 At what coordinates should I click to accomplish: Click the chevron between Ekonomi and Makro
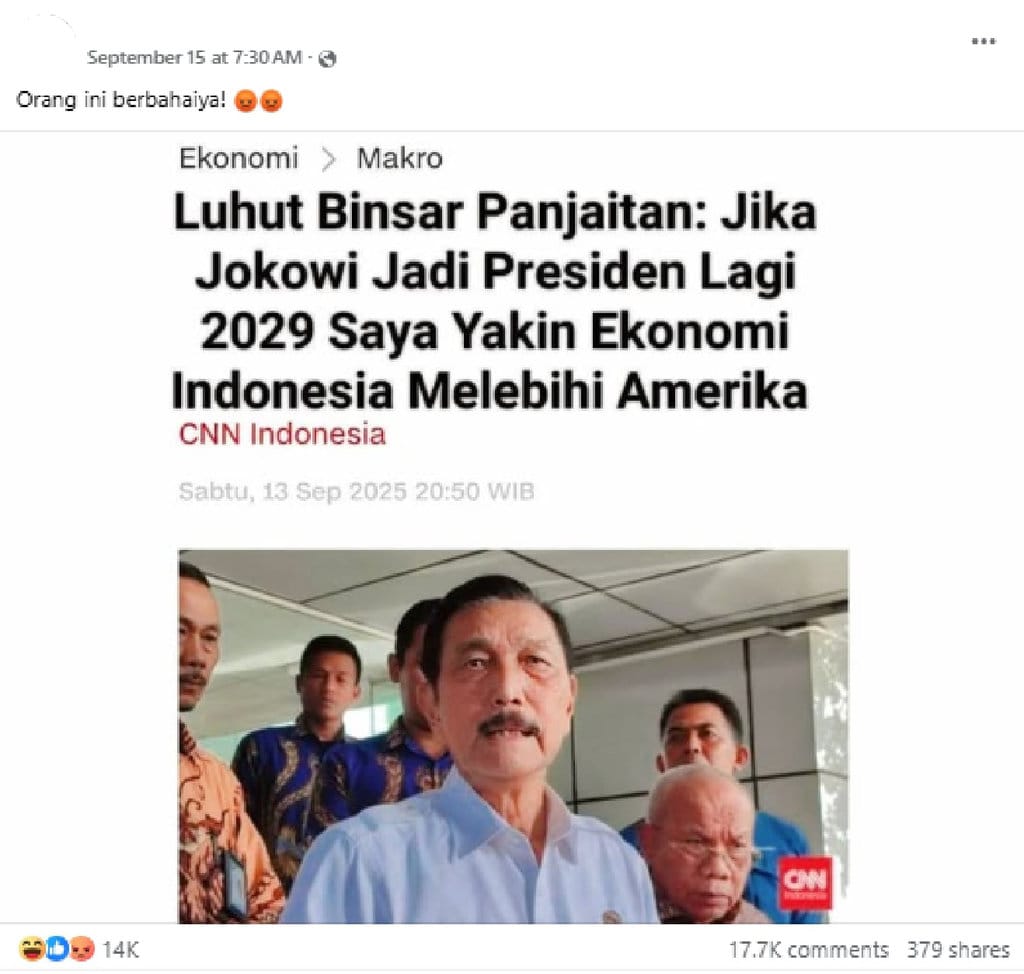pos(328,159)
